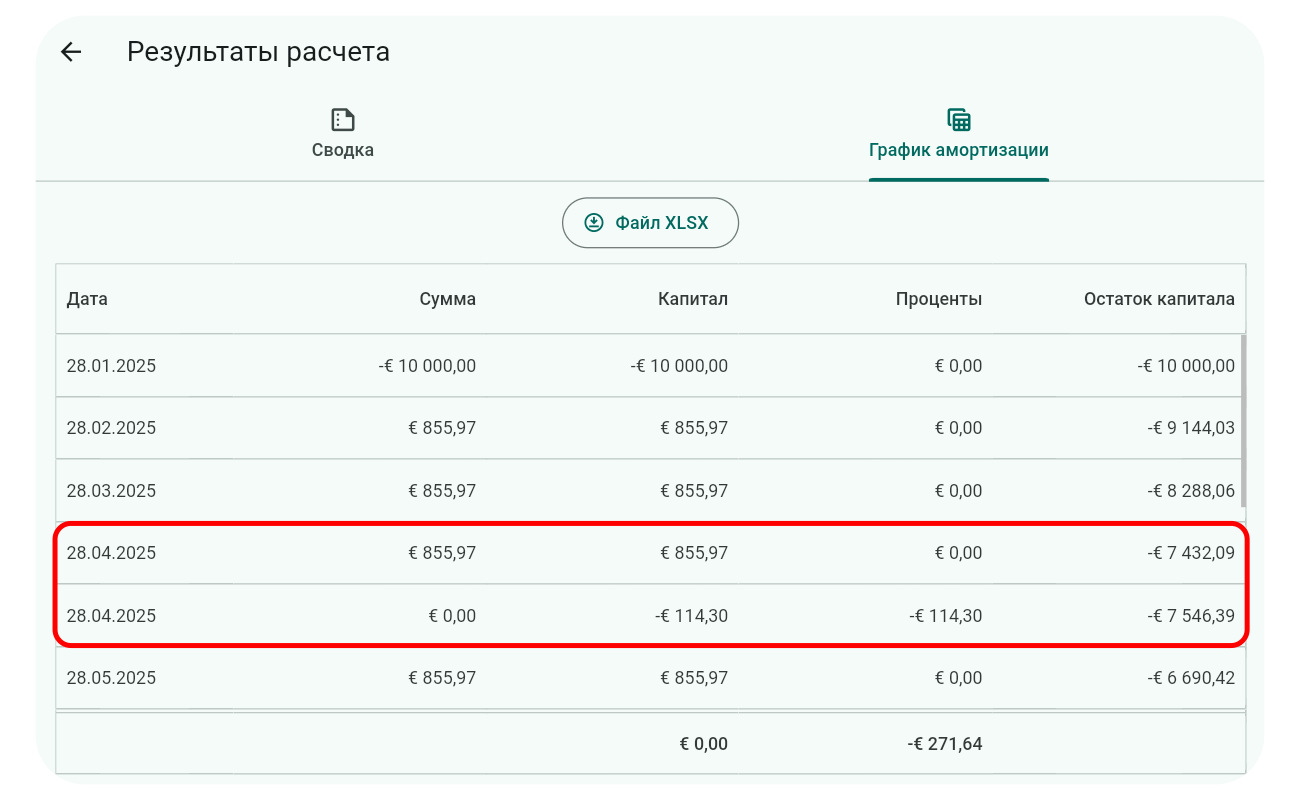Go back using the arrow icon
This screenshot has height=800, width=1300.
[x=70, y=52]
